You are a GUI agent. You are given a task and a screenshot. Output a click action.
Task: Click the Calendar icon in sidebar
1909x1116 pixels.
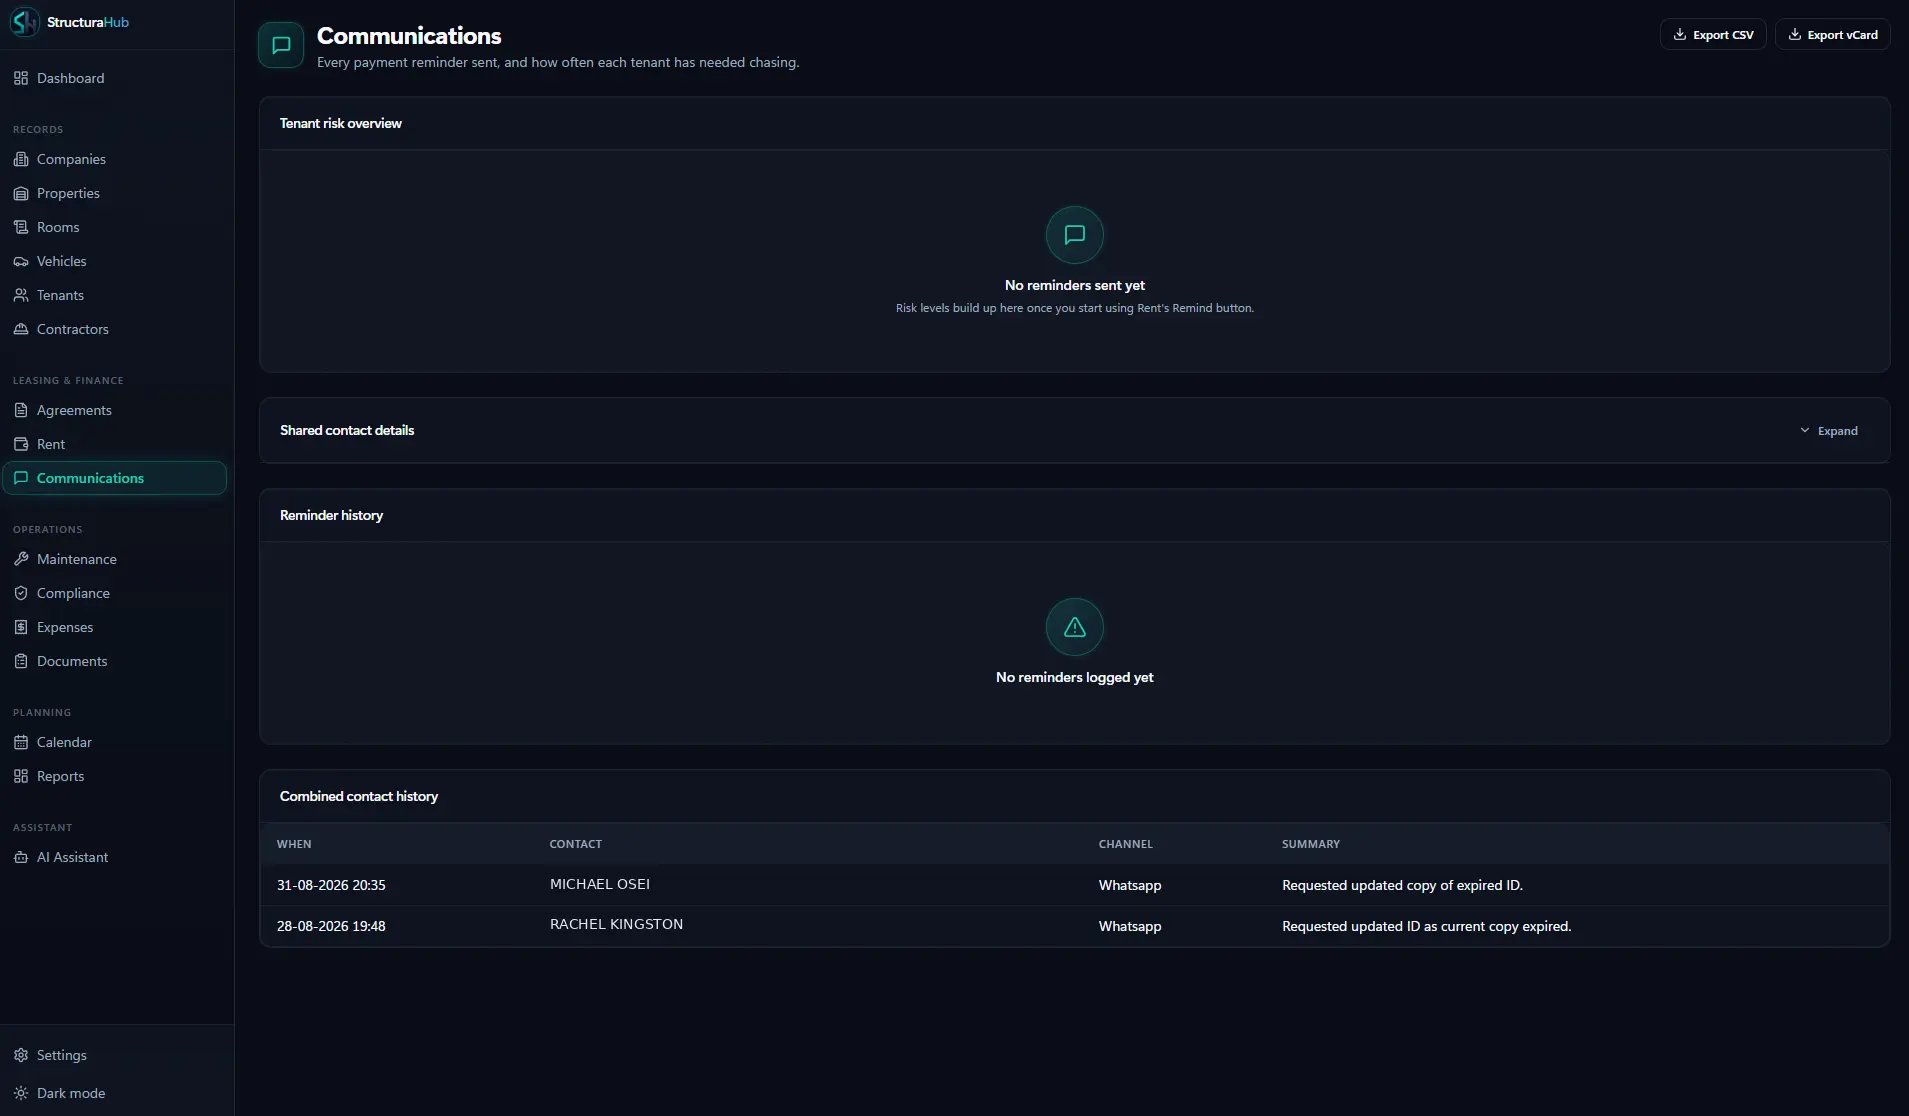(21, 742)
